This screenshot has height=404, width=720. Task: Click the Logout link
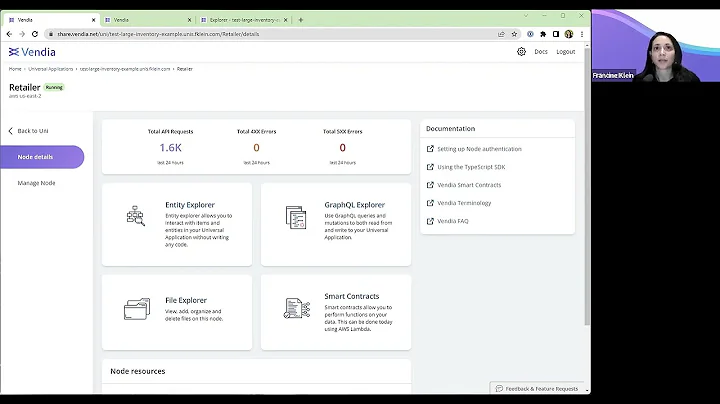click(x=566, y=52)
